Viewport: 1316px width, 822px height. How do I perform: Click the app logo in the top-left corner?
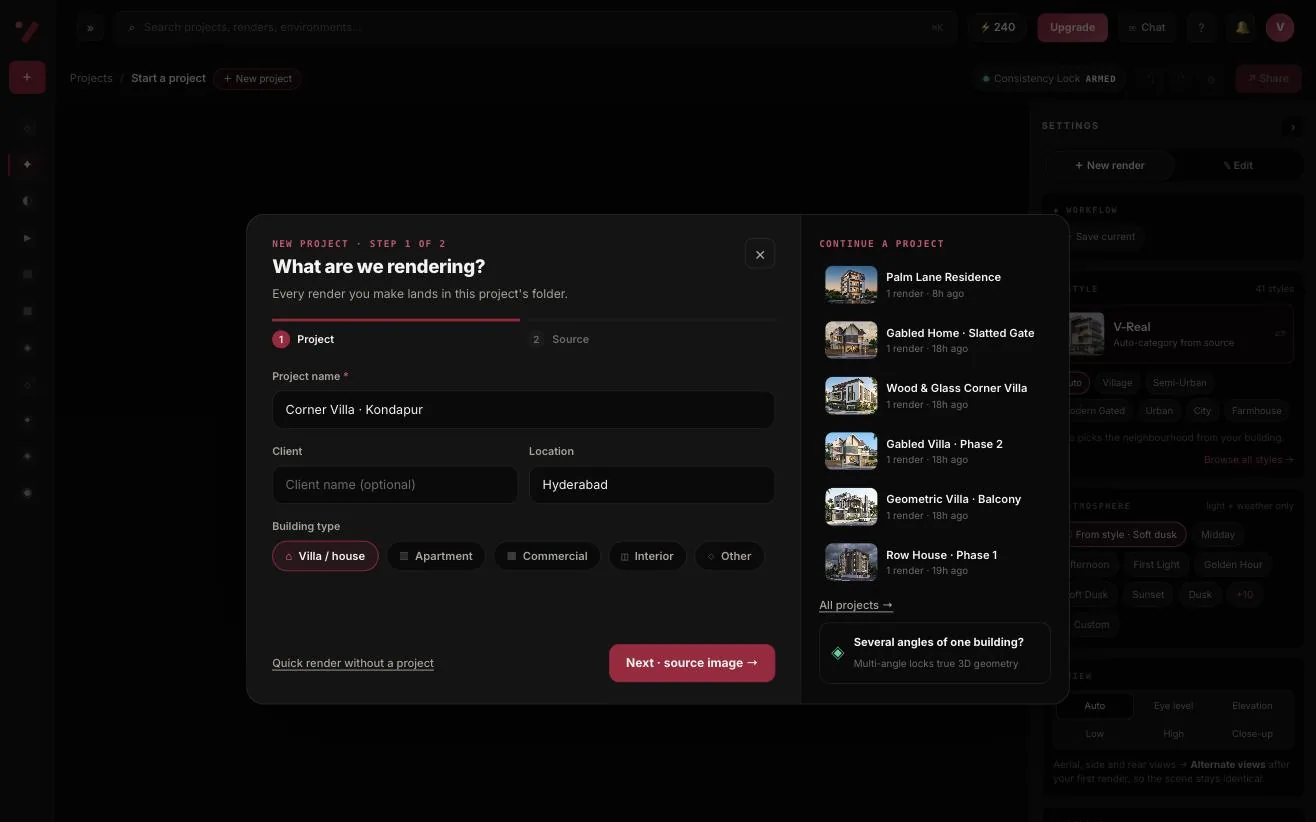click(x=27, y=30)
